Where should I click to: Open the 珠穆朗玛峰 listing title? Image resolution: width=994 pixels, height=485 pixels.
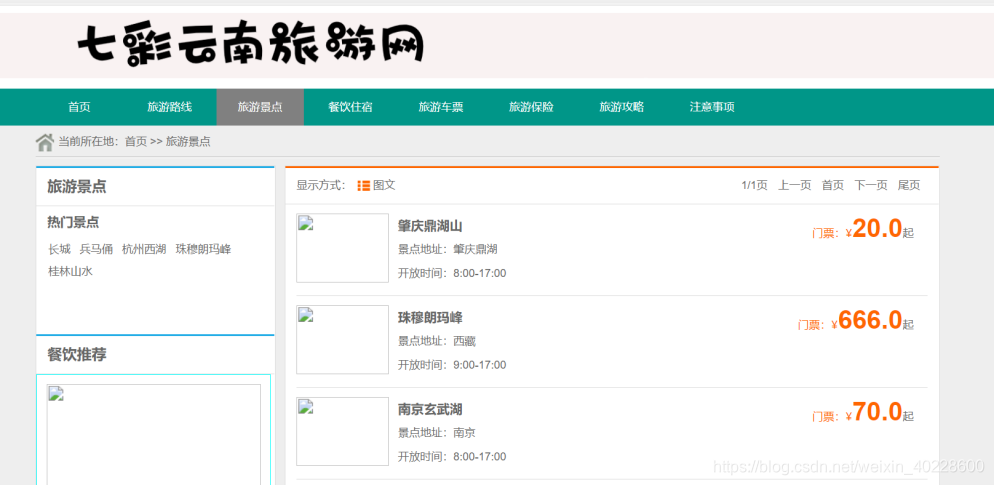[x=430, y=318]
